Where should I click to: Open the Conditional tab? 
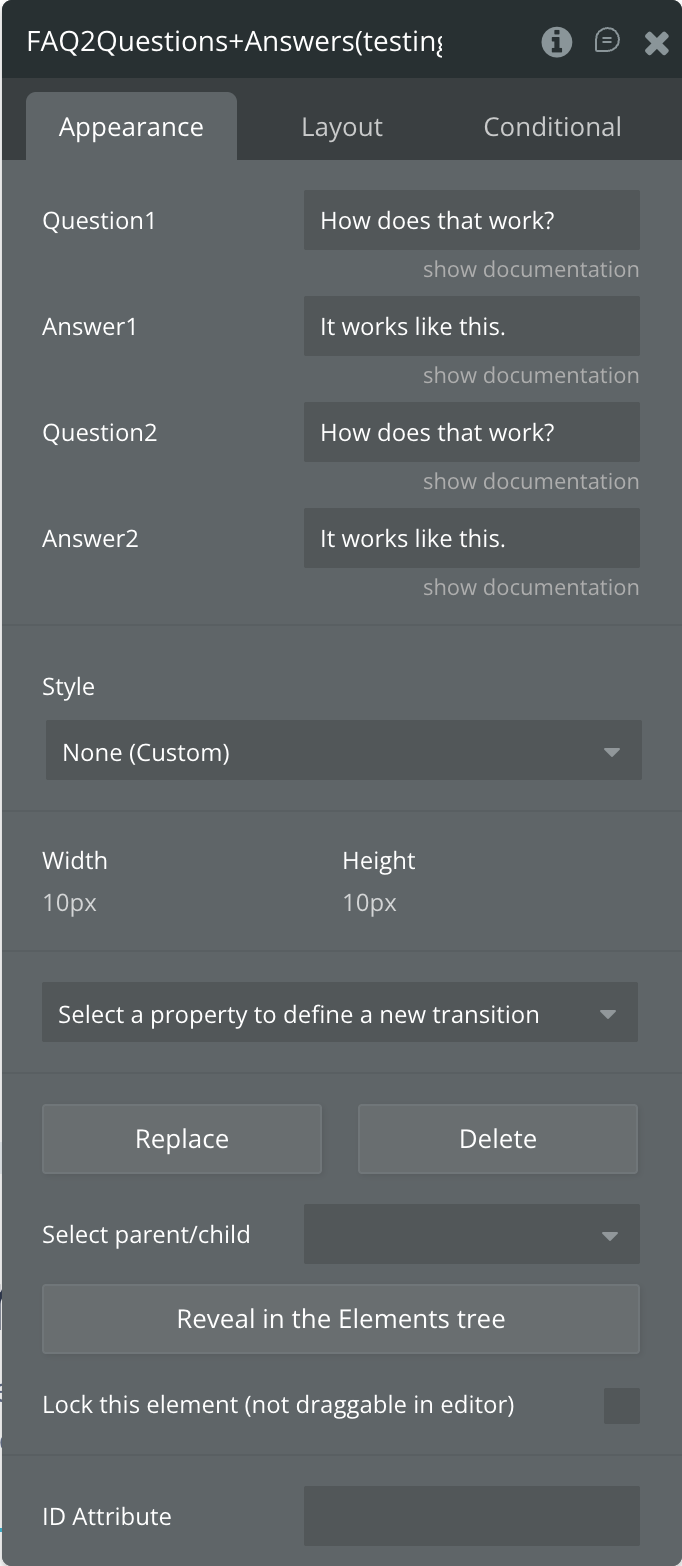pyautogui.click(x=552, y=127)
